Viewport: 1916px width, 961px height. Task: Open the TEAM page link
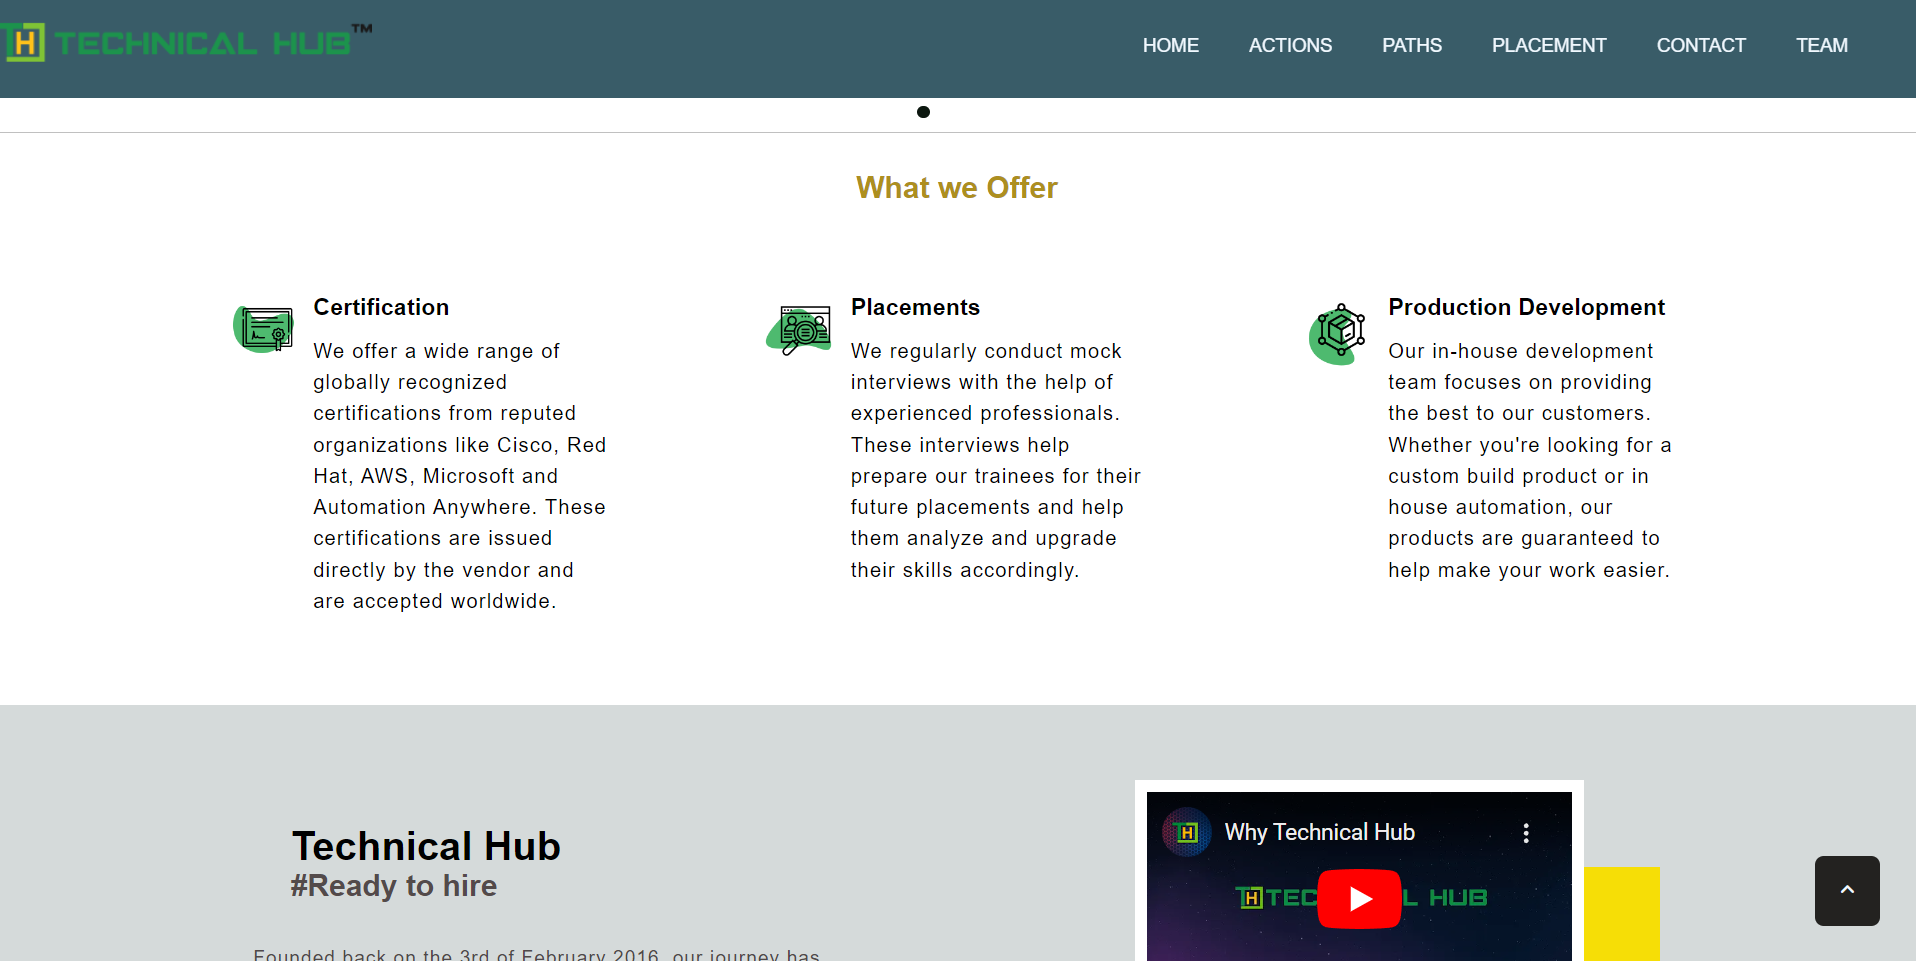pyautogui.click(x=1821, y=45)
